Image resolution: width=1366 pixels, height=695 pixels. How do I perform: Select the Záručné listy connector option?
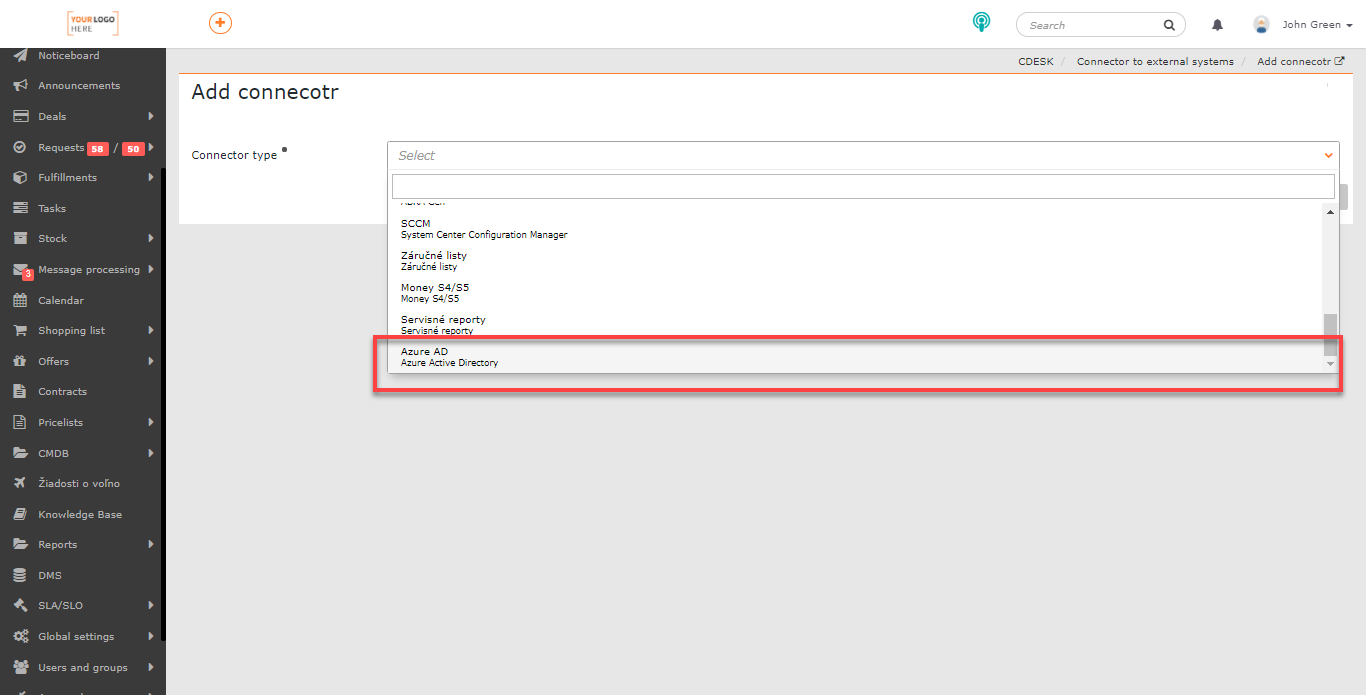click(856, 261)
